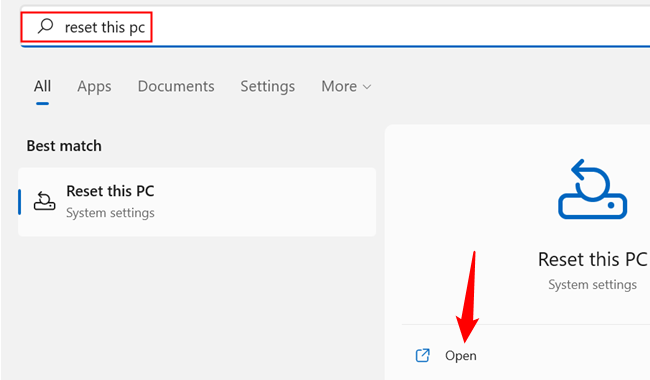Click the large blue Reset this PC icon
Screen dimensions: 650x380
592,189
